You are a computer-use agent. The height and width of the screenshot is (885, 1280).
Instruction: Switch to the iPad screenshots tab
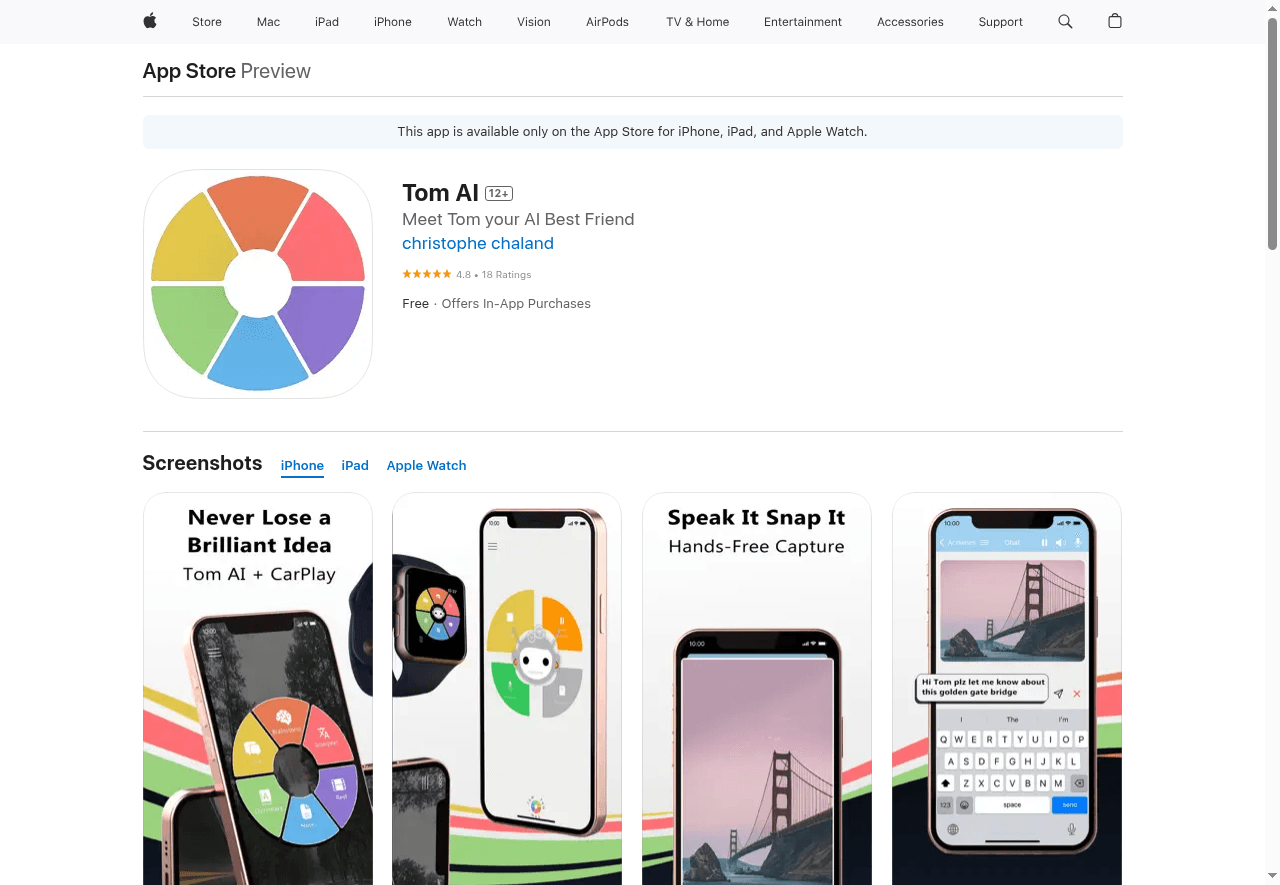(355, 465)
